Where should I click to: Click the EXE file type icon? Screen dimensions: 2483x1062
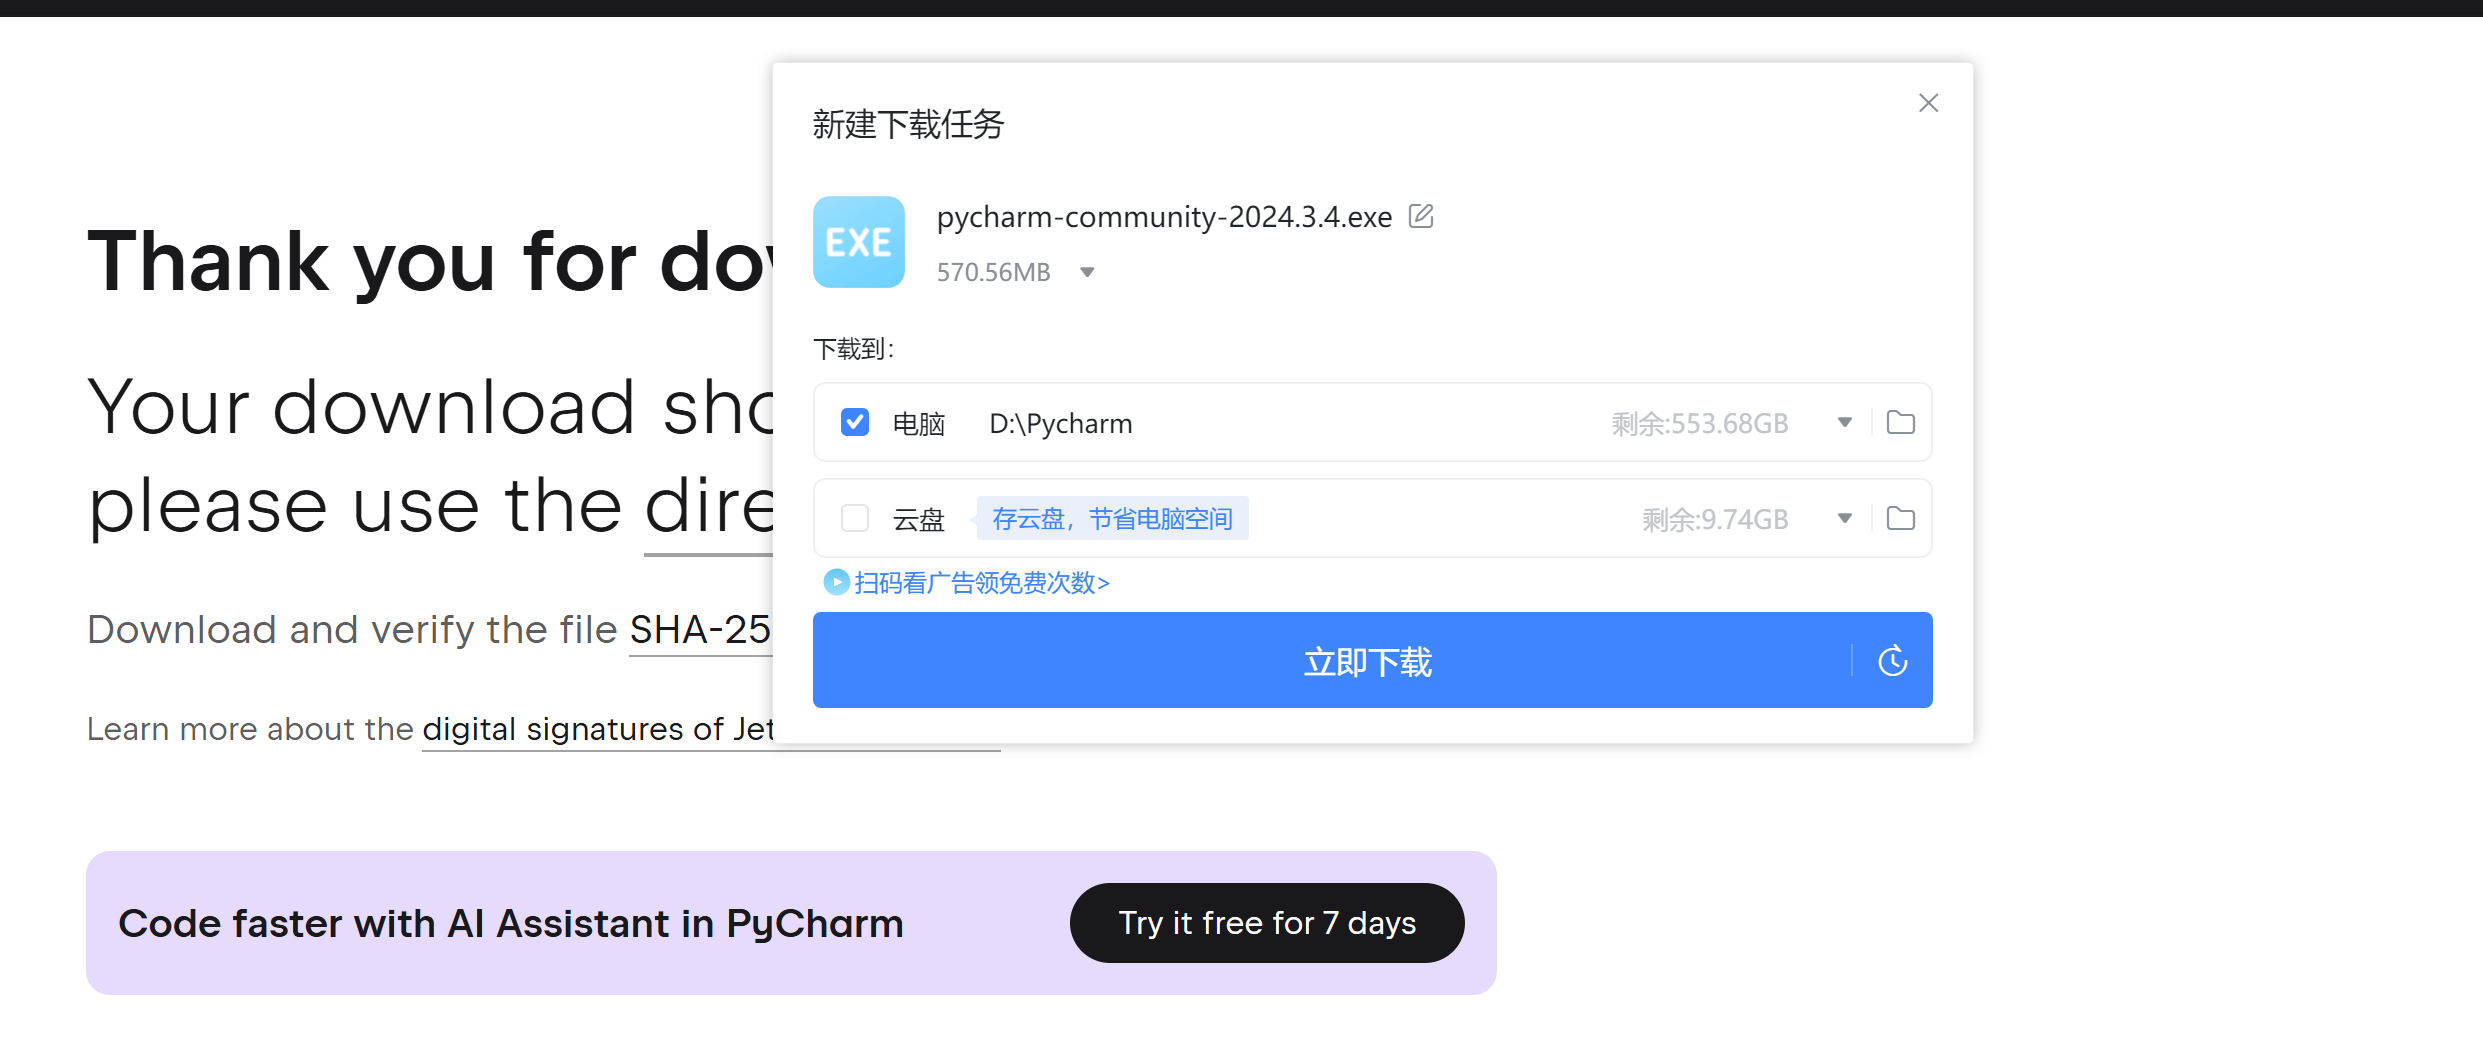859,242
